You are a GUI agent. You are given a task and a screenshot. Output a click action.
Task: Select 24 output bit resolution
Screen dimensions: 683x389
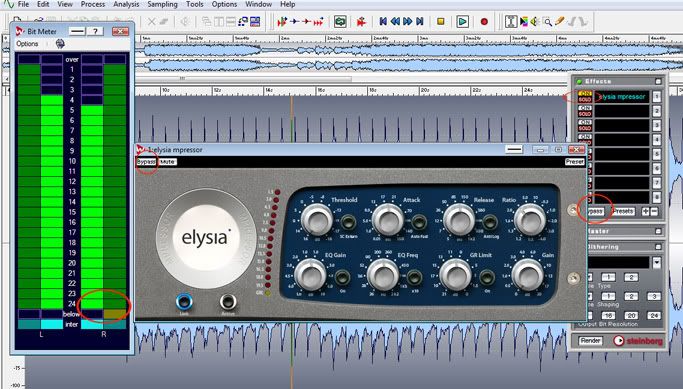point(654,315)
